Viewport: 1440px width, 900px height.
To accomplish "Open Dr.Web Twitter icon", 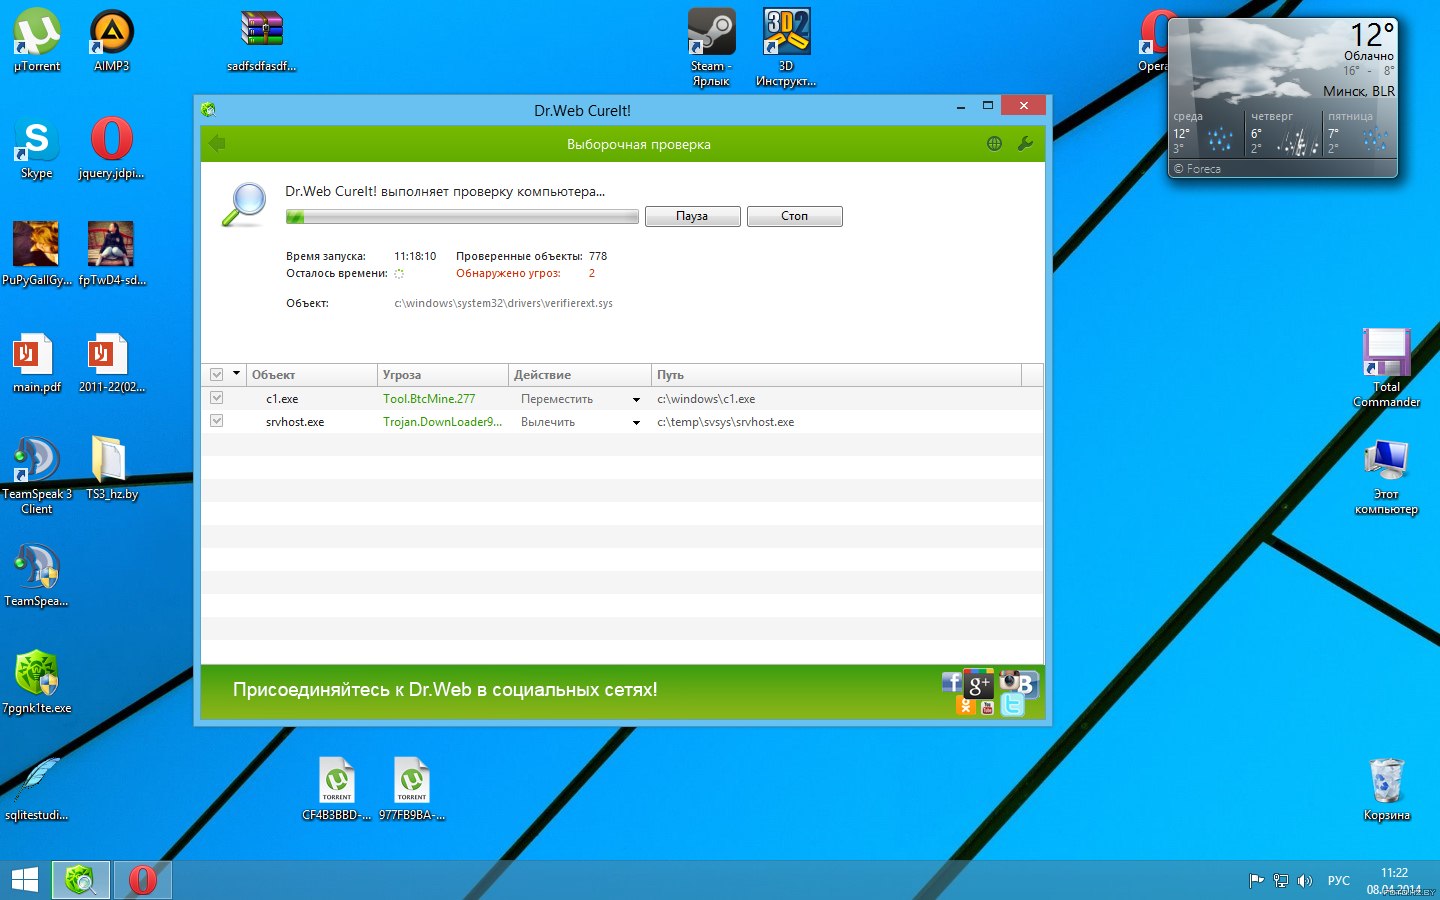I will pos(1012,706).
